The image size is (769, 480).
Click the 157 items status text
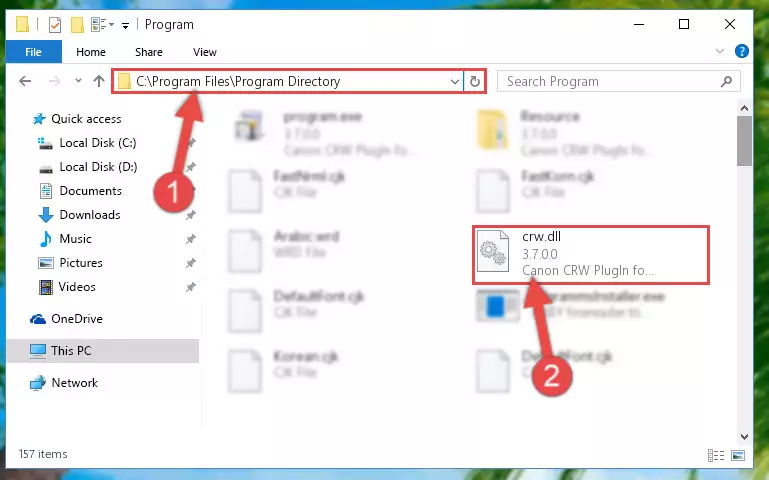pyautogui.click(x=43, y=454)
